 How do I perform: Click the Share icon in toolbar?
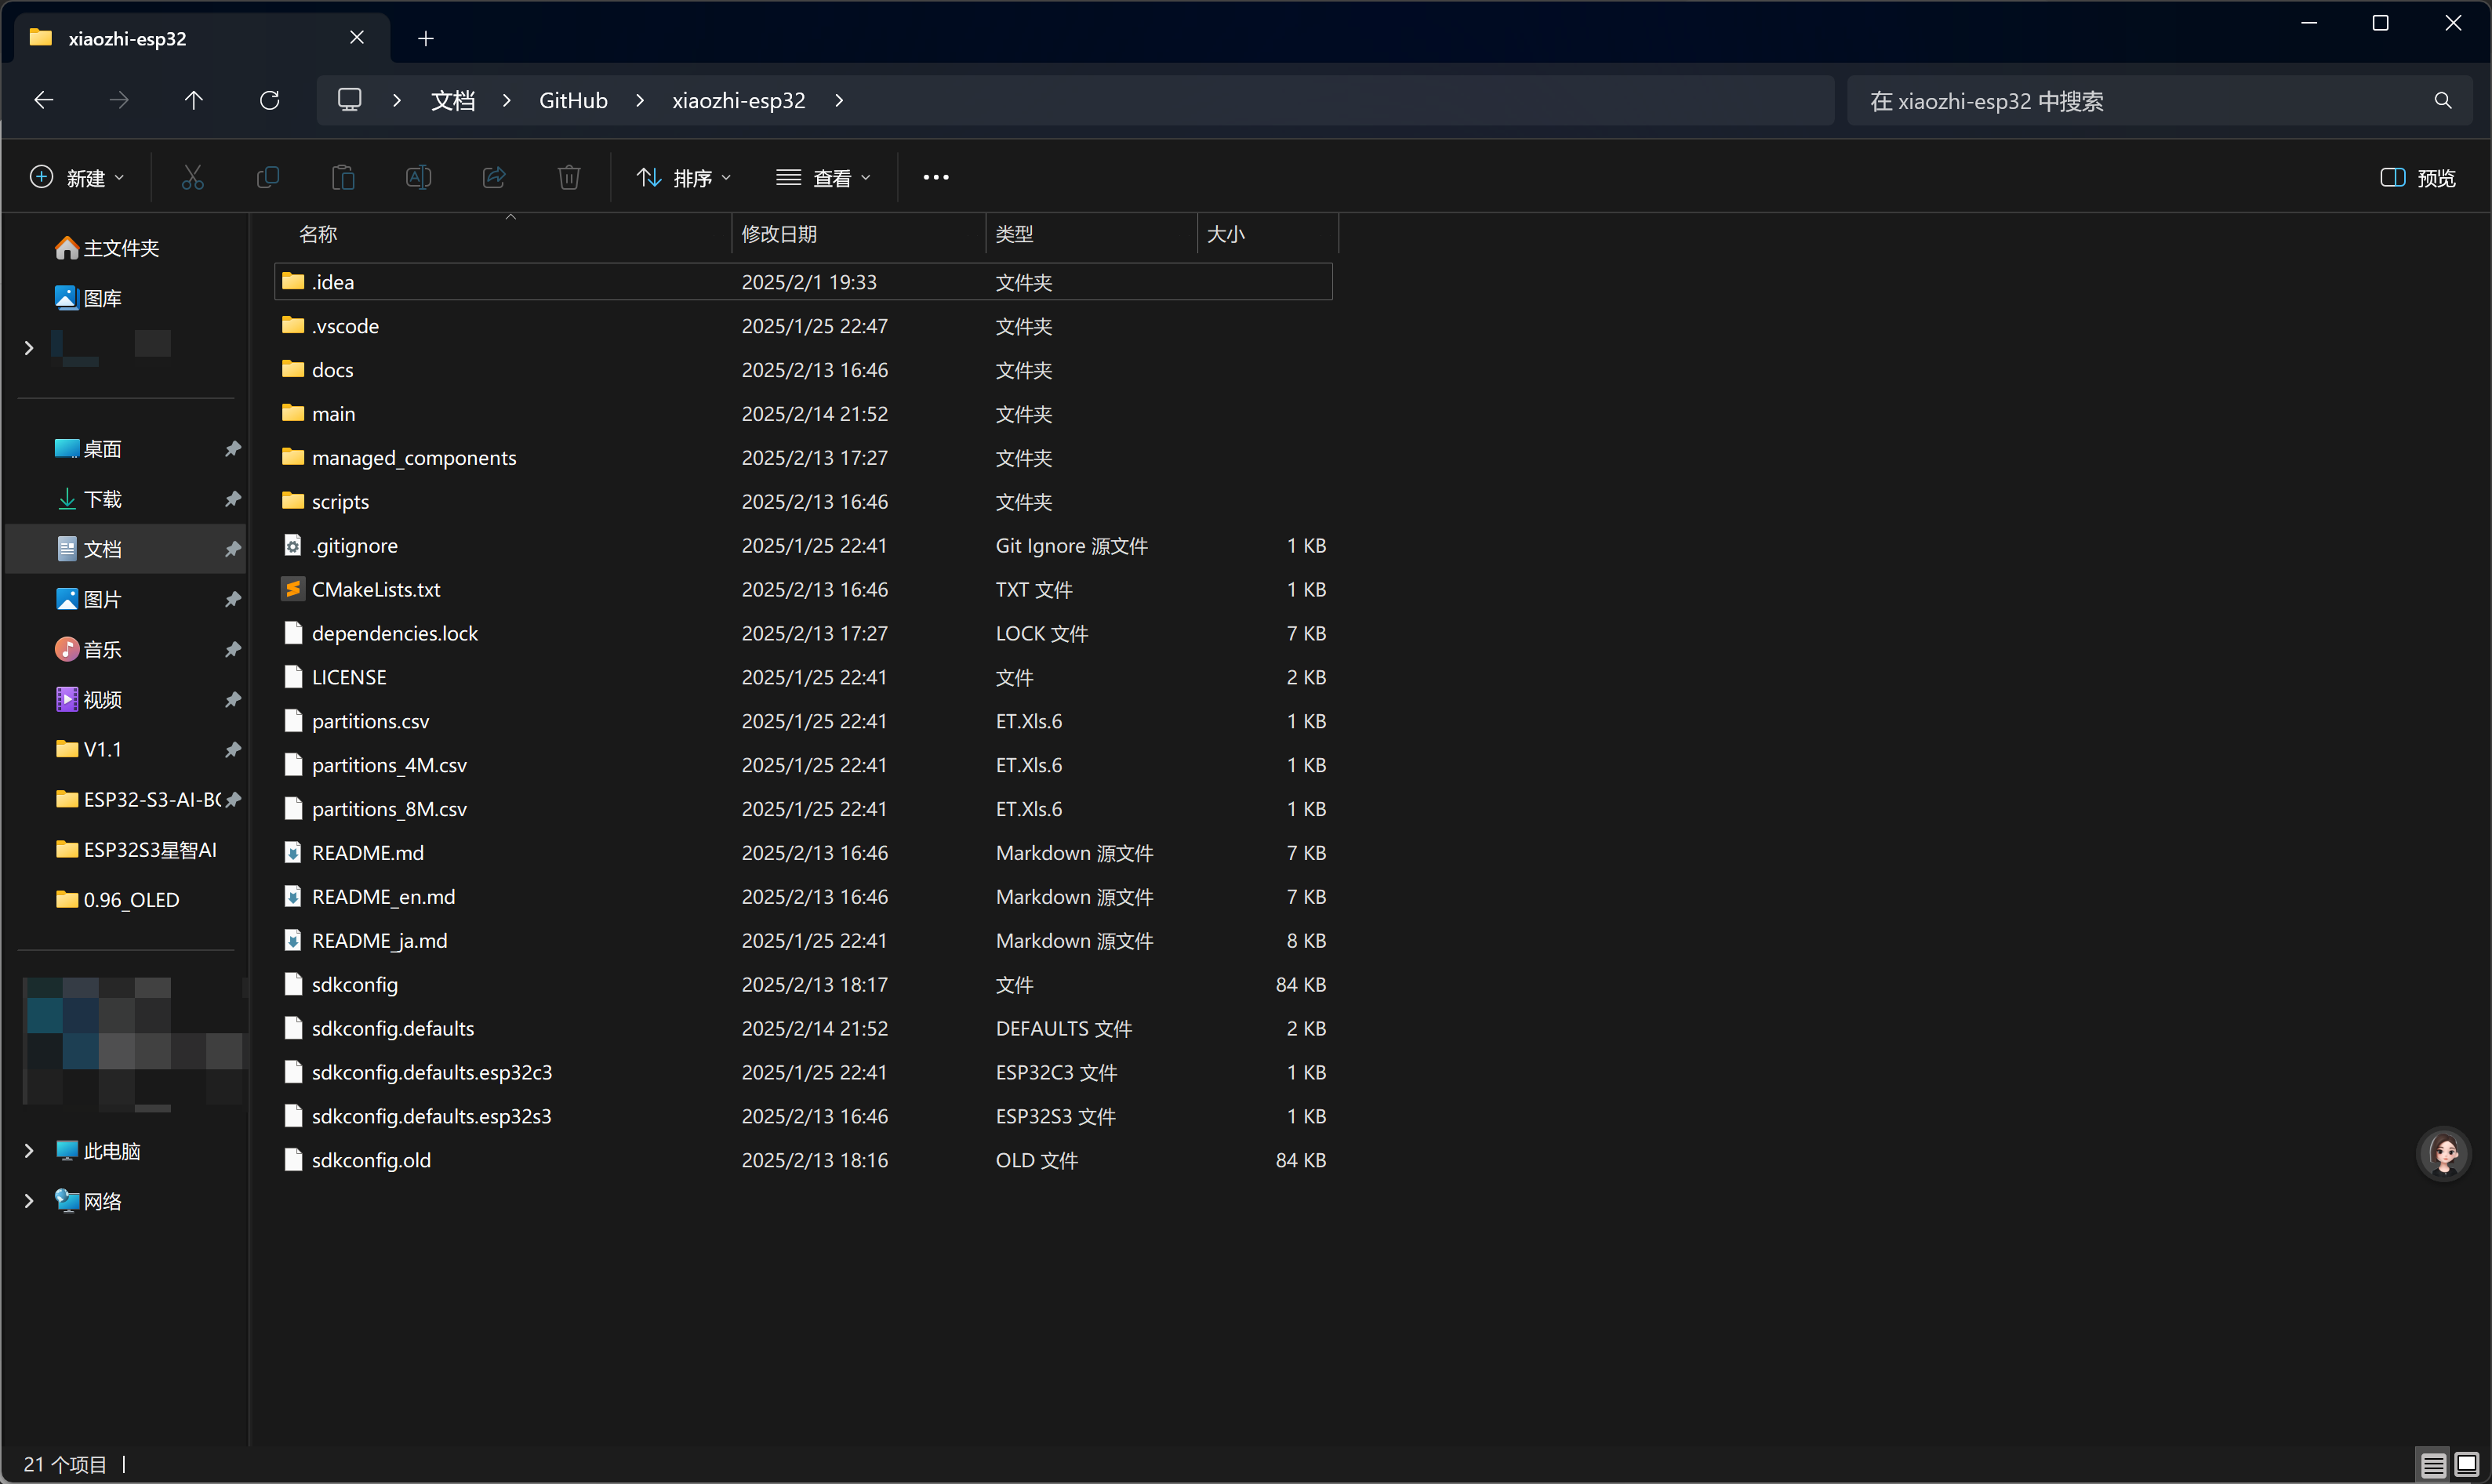494,178
